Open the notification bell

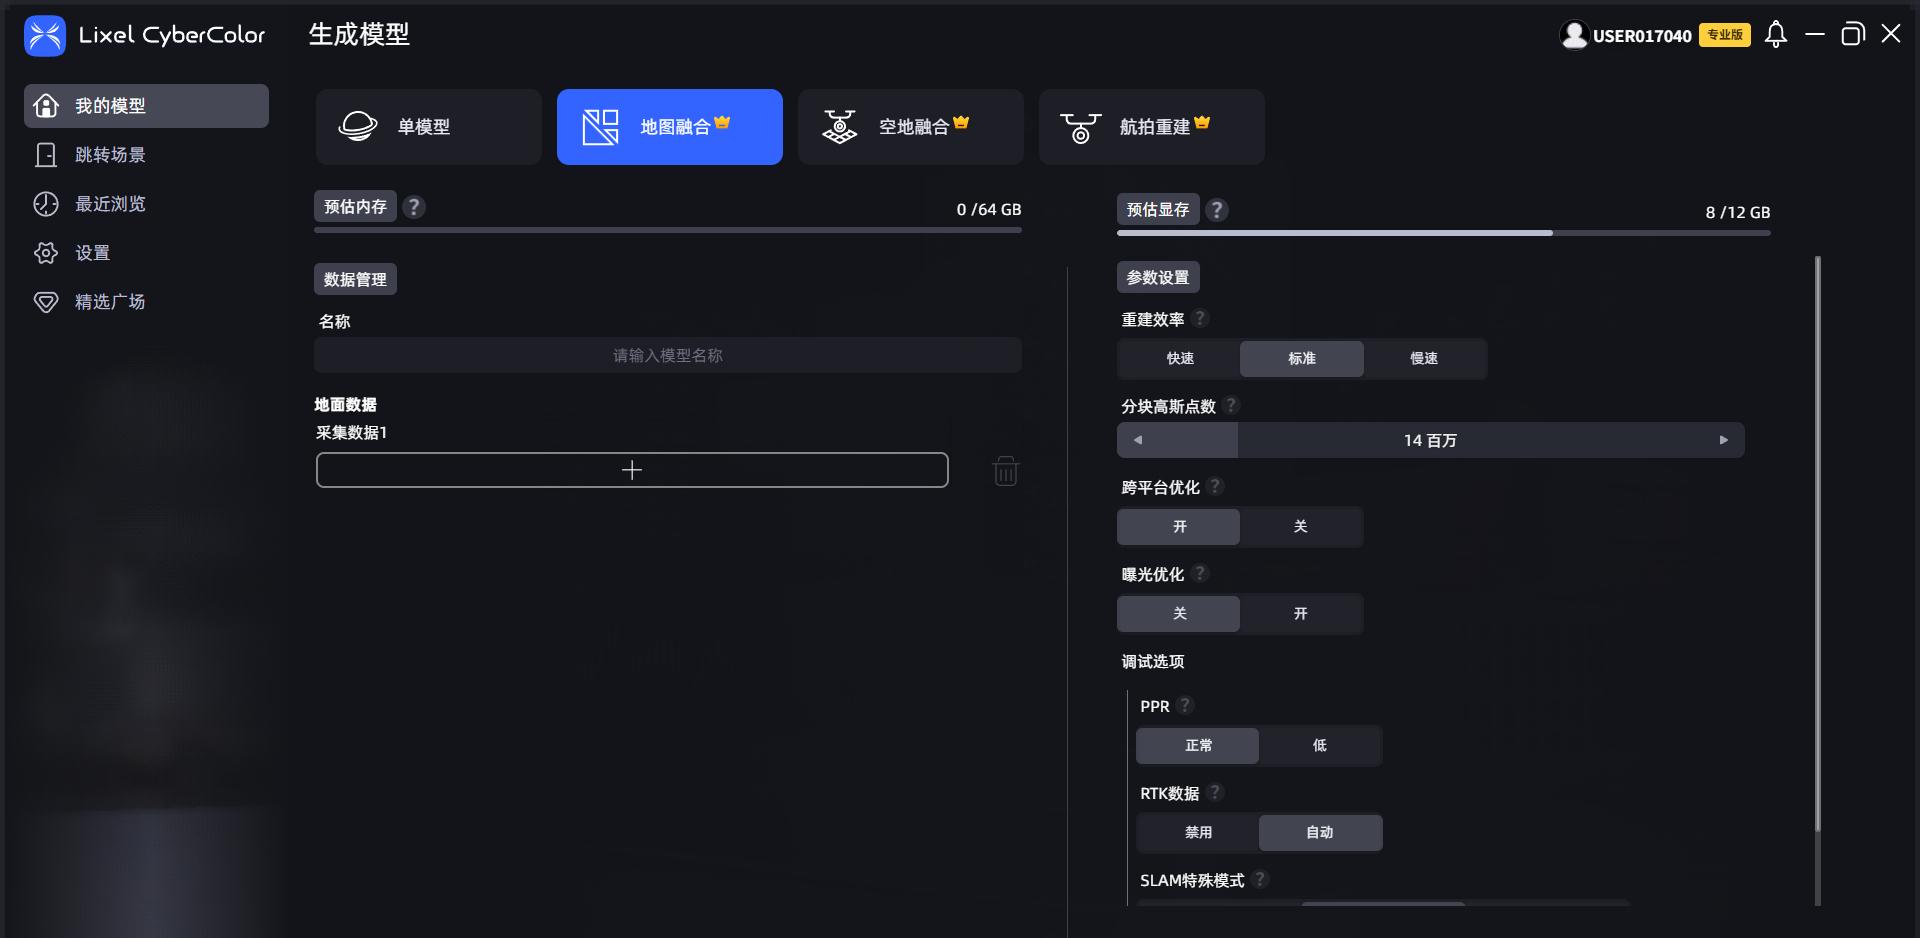tap(1776, 35)
